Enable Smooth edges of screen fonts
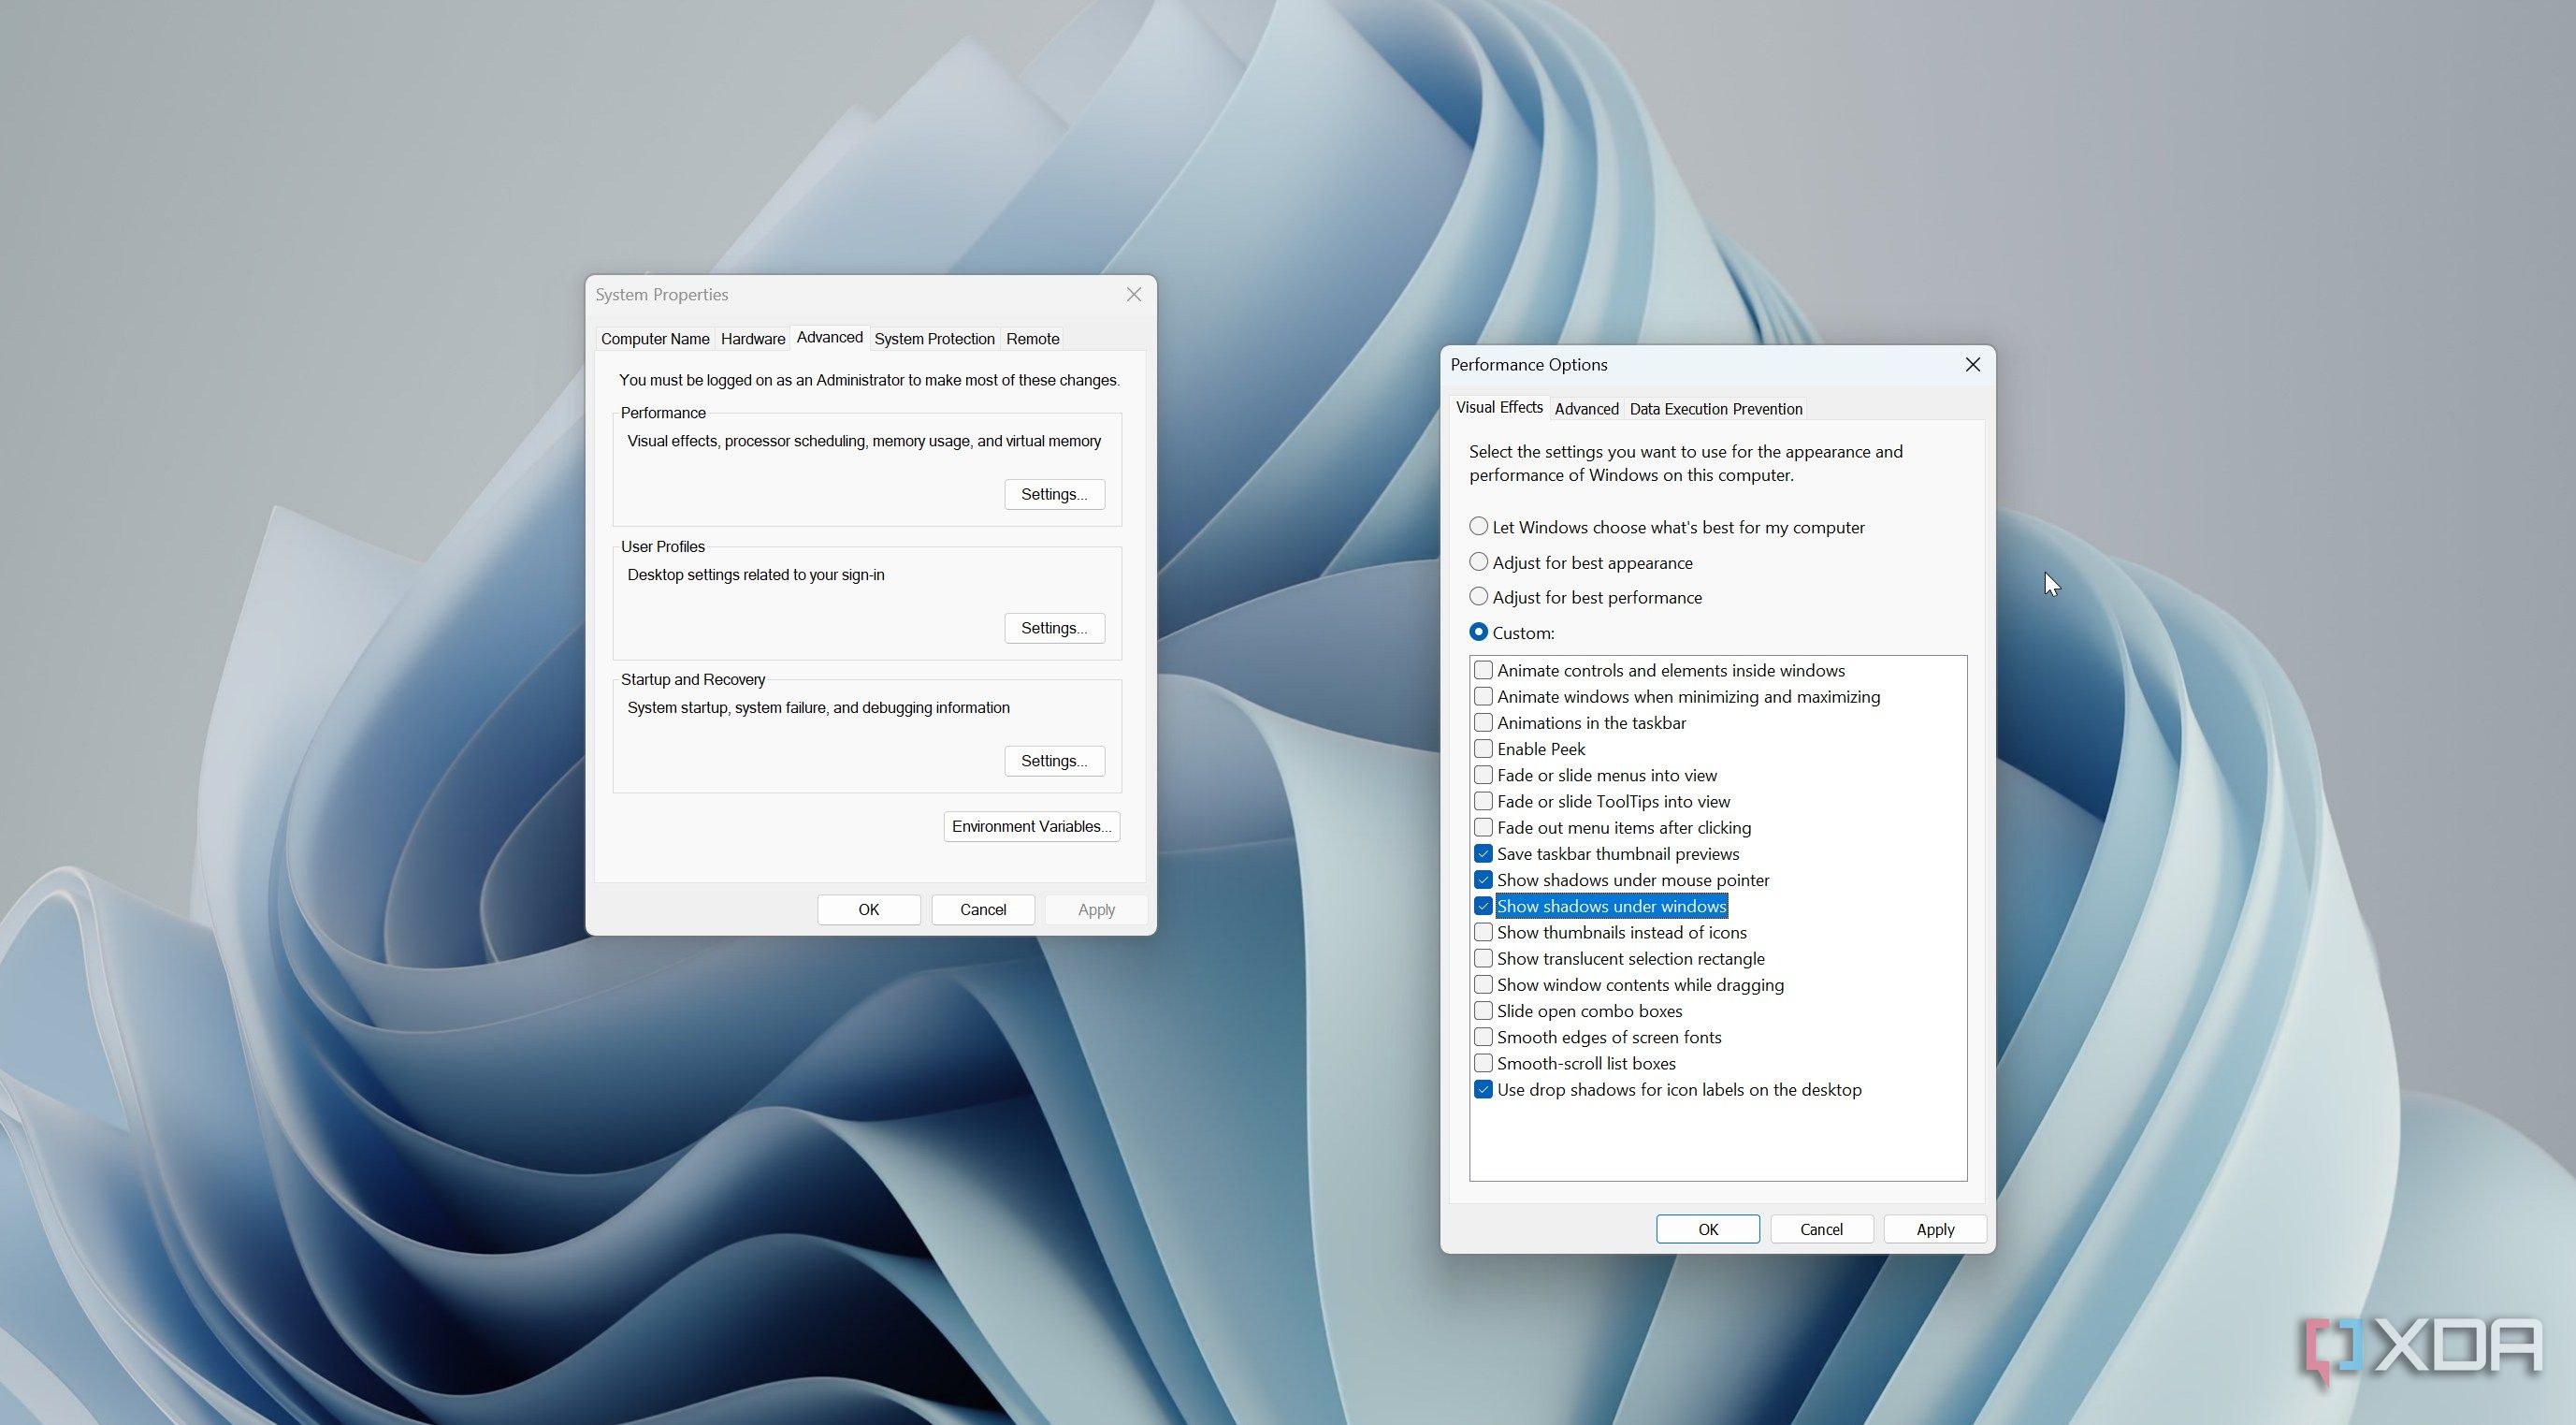This screenshot has width=2576, height=1425. point(1483,1037)
